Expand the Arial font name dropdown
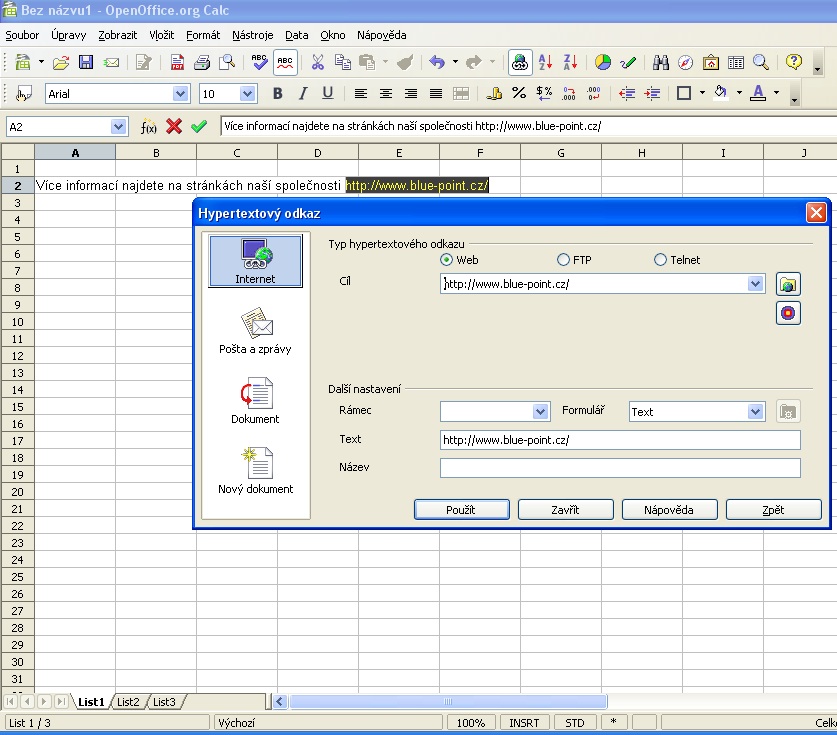 pos(180,93)
